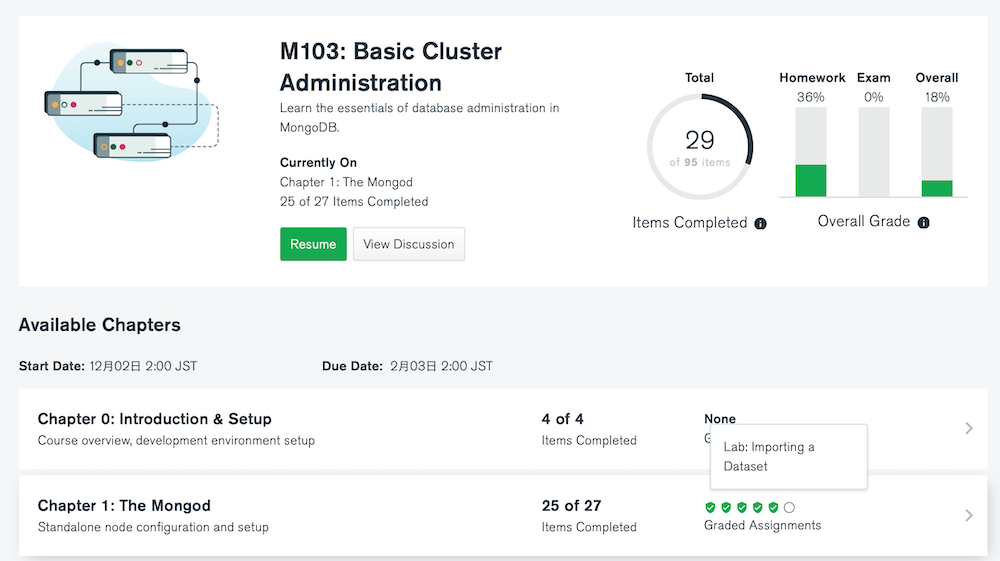Click 'Graded Assignments' label in Chapter 1
This screenshot has width=1000, height=561.
[x=763, y=525]
